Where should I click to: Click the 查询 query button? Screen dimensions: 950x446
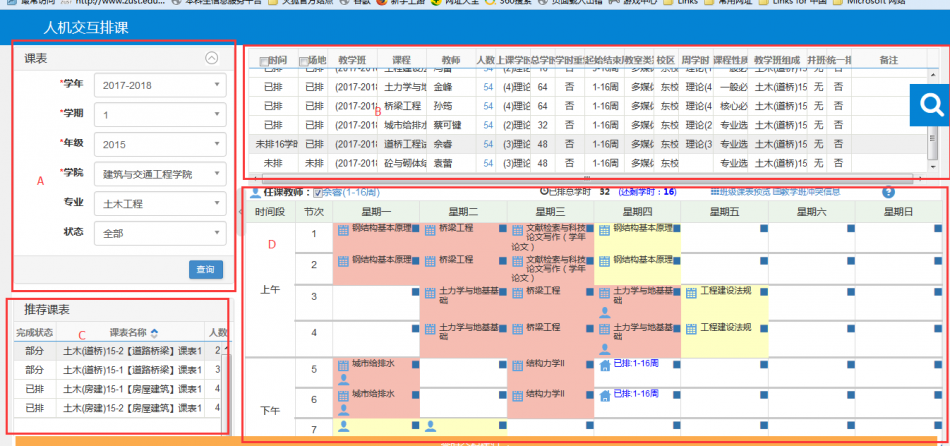pos(205,269)
